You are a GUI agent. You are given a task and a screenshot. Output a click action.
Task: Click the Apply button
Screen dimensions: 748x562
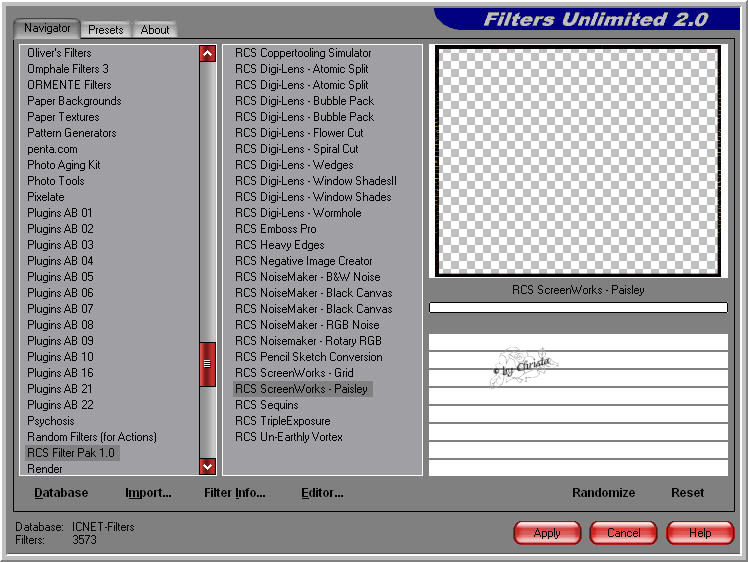pyautogui.click(x=547, y=533)
